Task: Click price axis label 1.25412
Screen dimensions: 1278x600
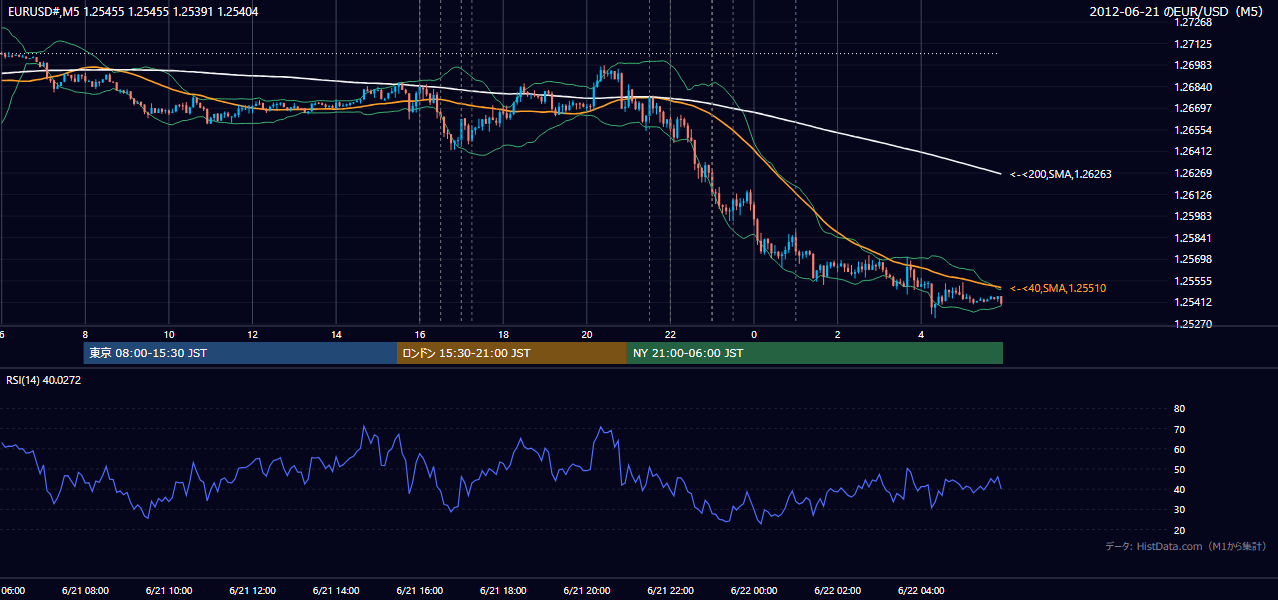Action: point(1194,302)
